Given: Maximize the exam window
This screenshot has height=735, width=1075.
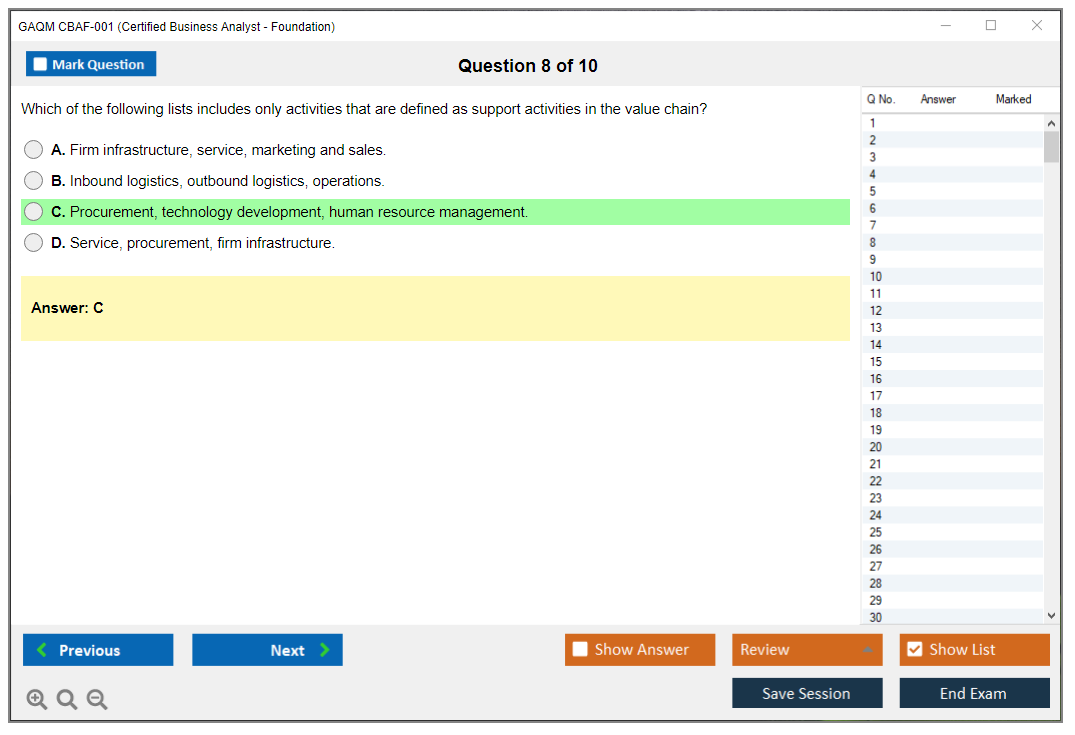Looking at the screenshot, I should [x=991, y=26].
